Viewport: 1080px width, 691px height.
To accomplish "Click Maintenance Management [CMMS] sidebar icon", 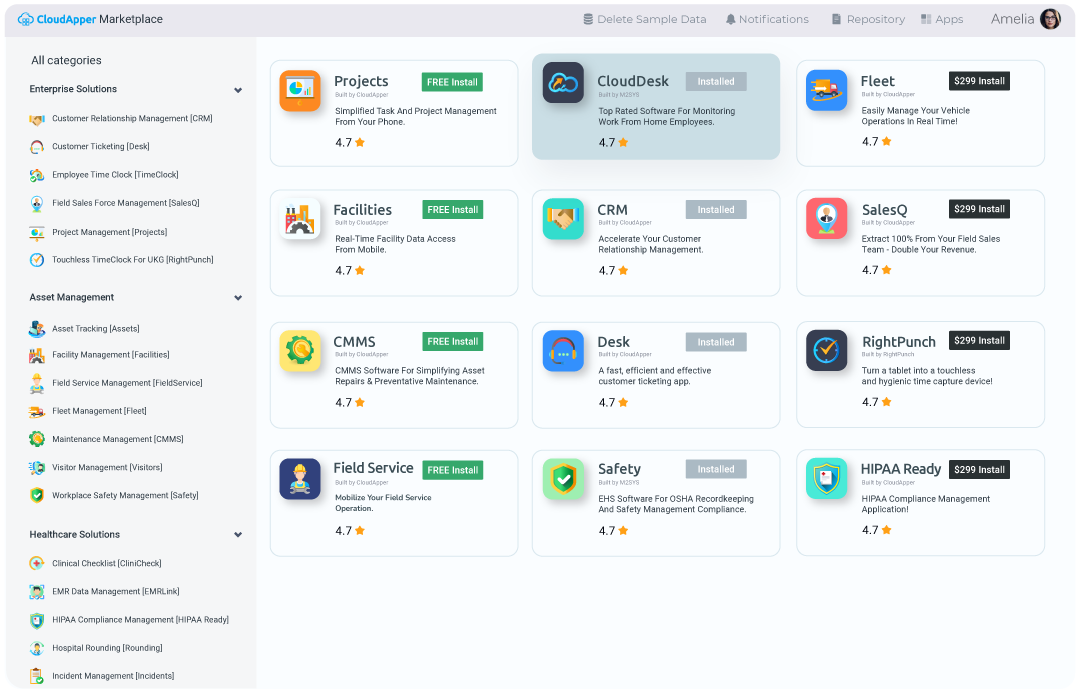I will (37, 439).
